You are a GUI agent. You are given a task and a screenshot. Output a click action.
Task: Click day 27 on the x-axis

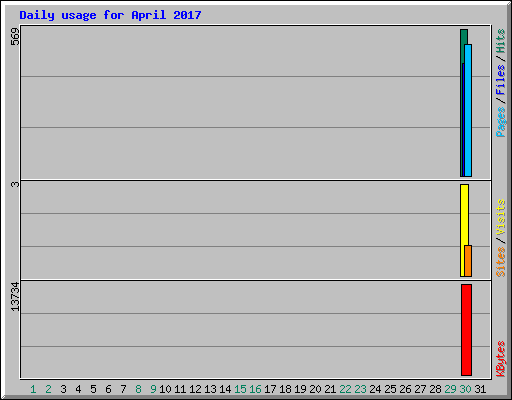point(420,389)
